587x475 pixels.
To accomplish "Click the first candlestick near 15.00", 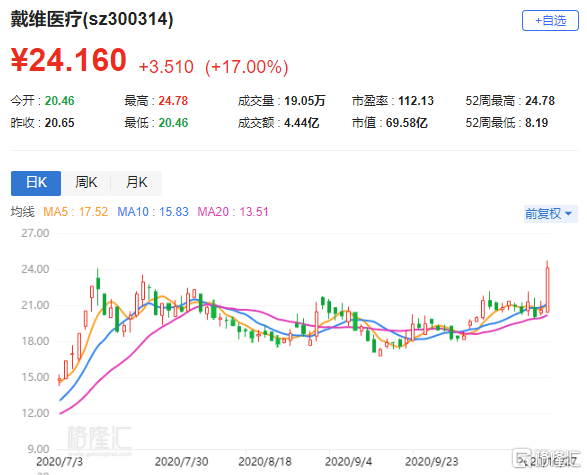I will pyautogui.click(x=59, y=380).
